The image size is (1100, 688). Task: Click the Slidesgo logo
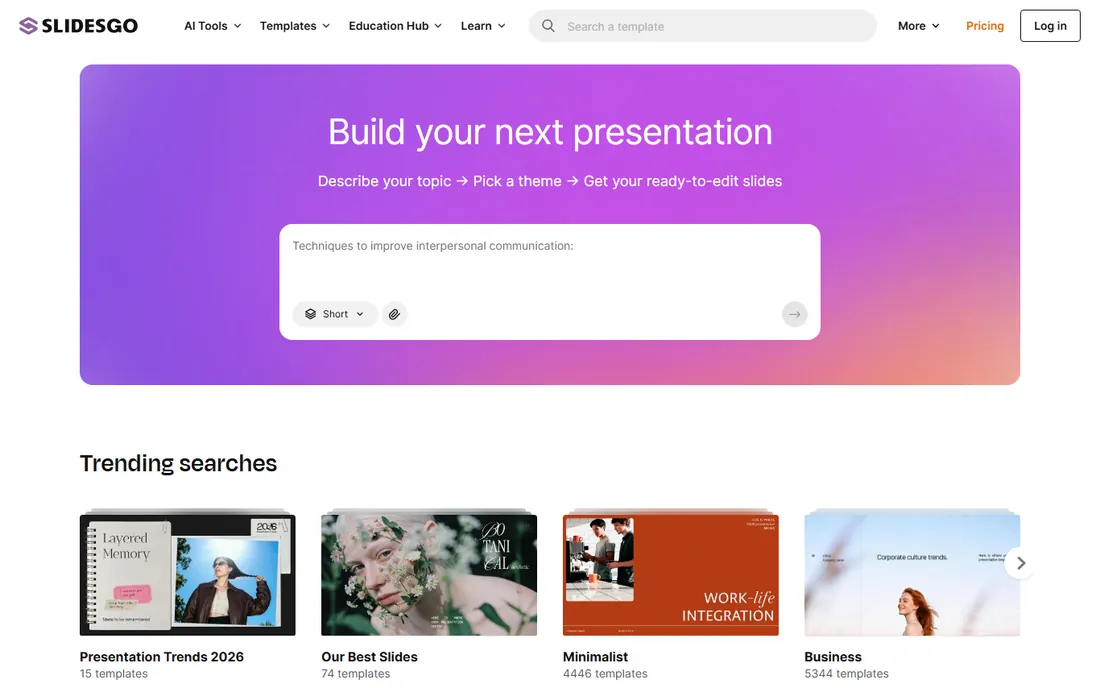78,26
